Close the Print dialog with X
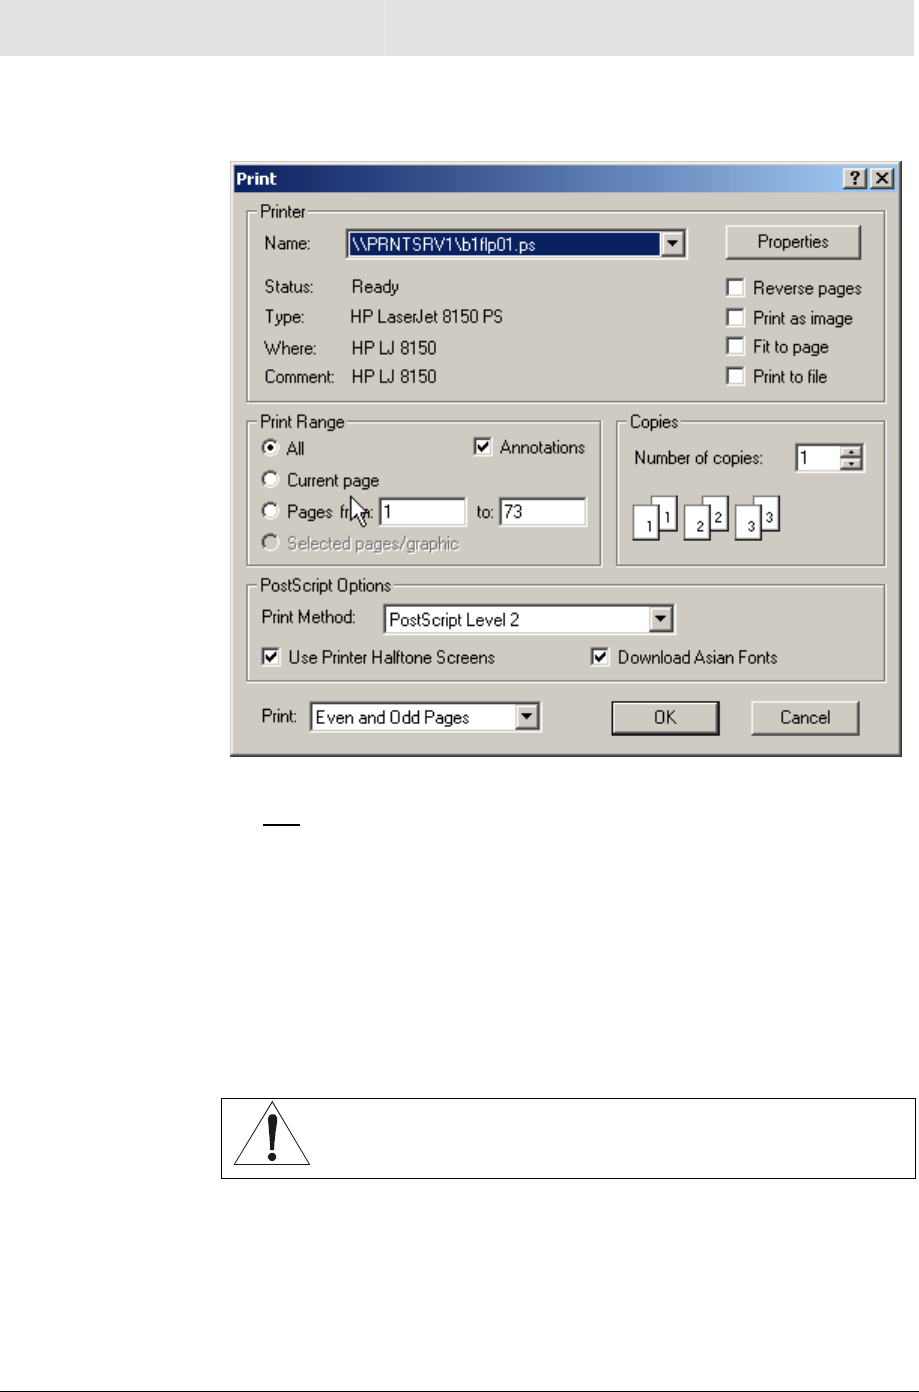Screen dimensions: 919x1392 881,179
